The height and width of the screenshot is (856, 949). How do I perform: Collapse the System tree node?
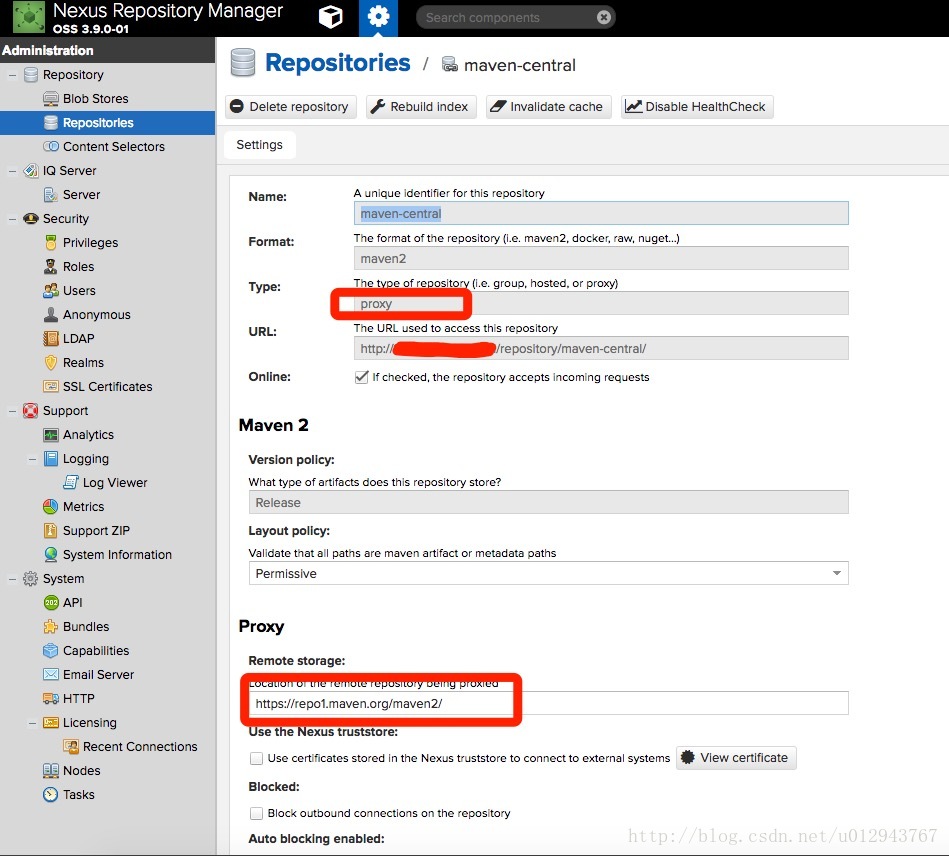12,579
